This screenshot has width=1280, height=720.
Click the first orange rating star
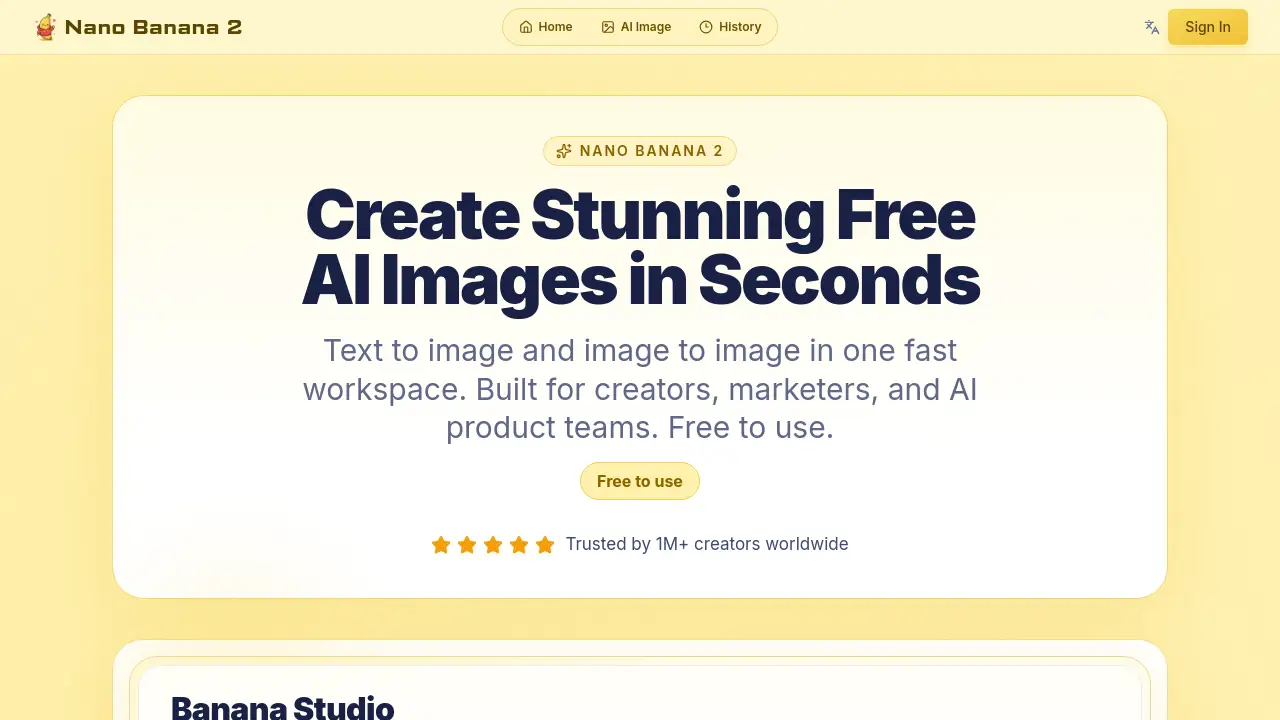point(441,544)
